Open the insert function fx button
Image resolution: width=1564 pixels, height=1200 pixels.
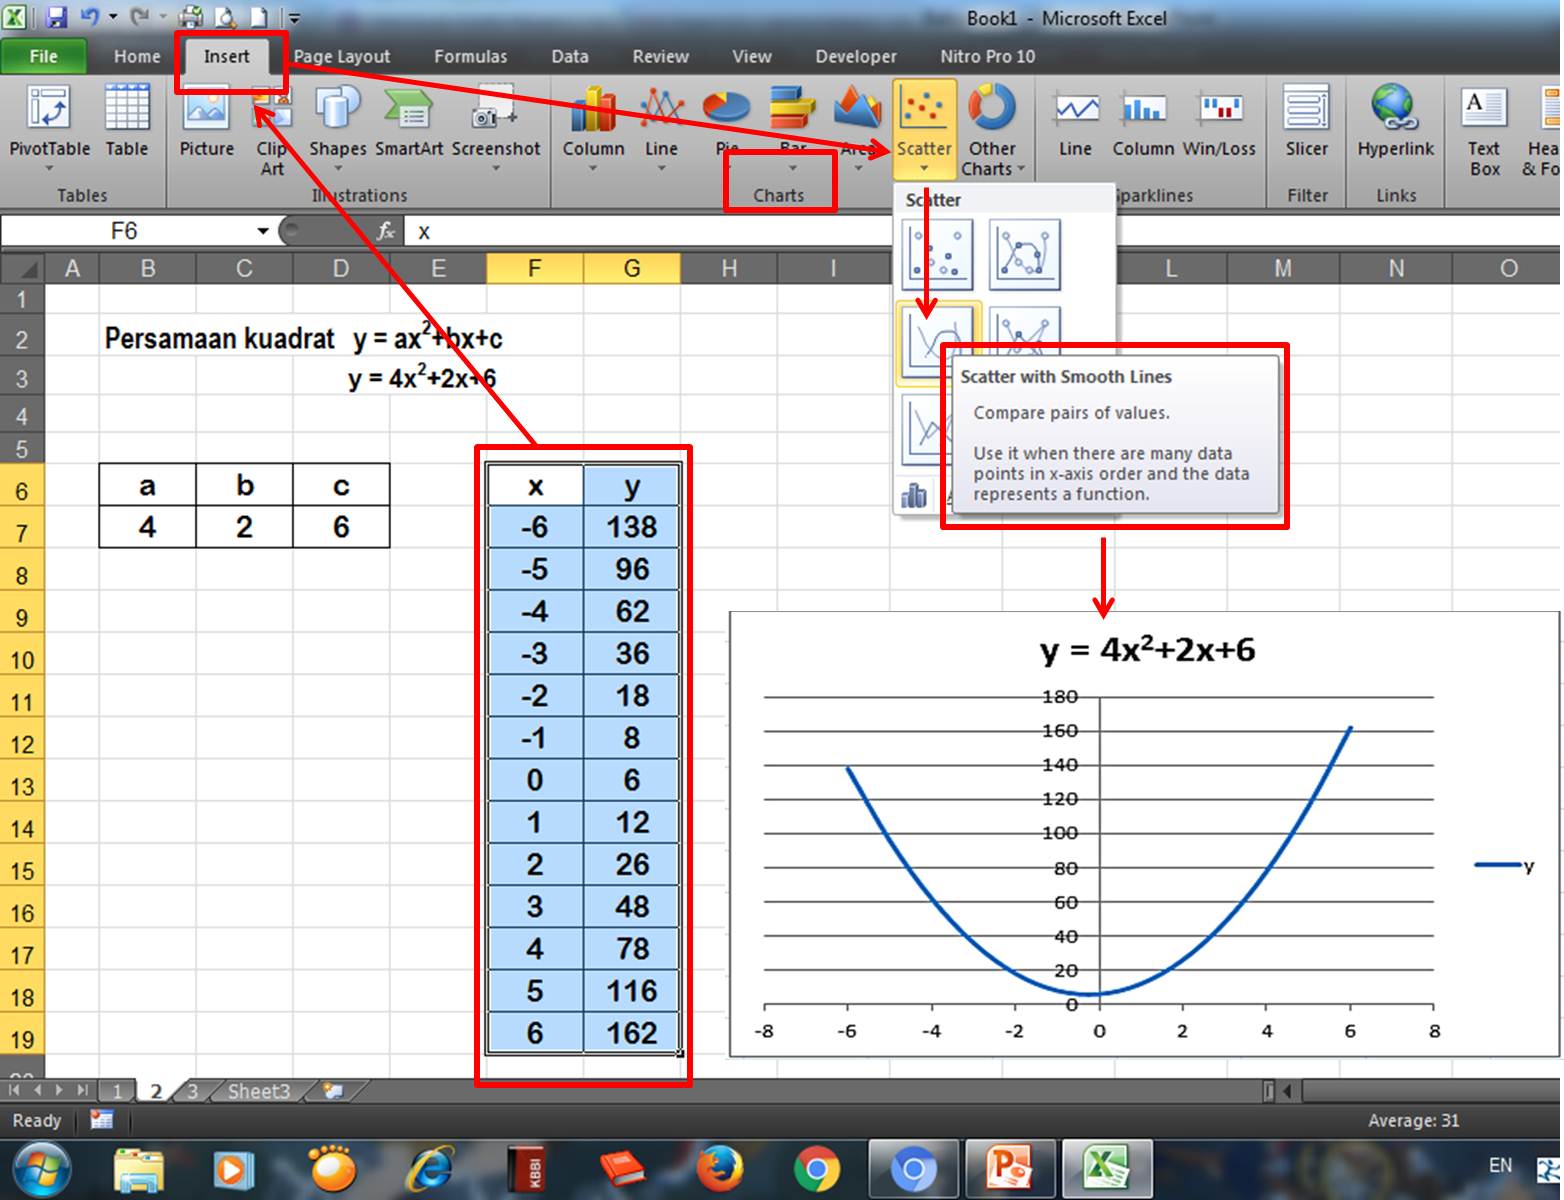pyautogui.click(x=386, y=231)
